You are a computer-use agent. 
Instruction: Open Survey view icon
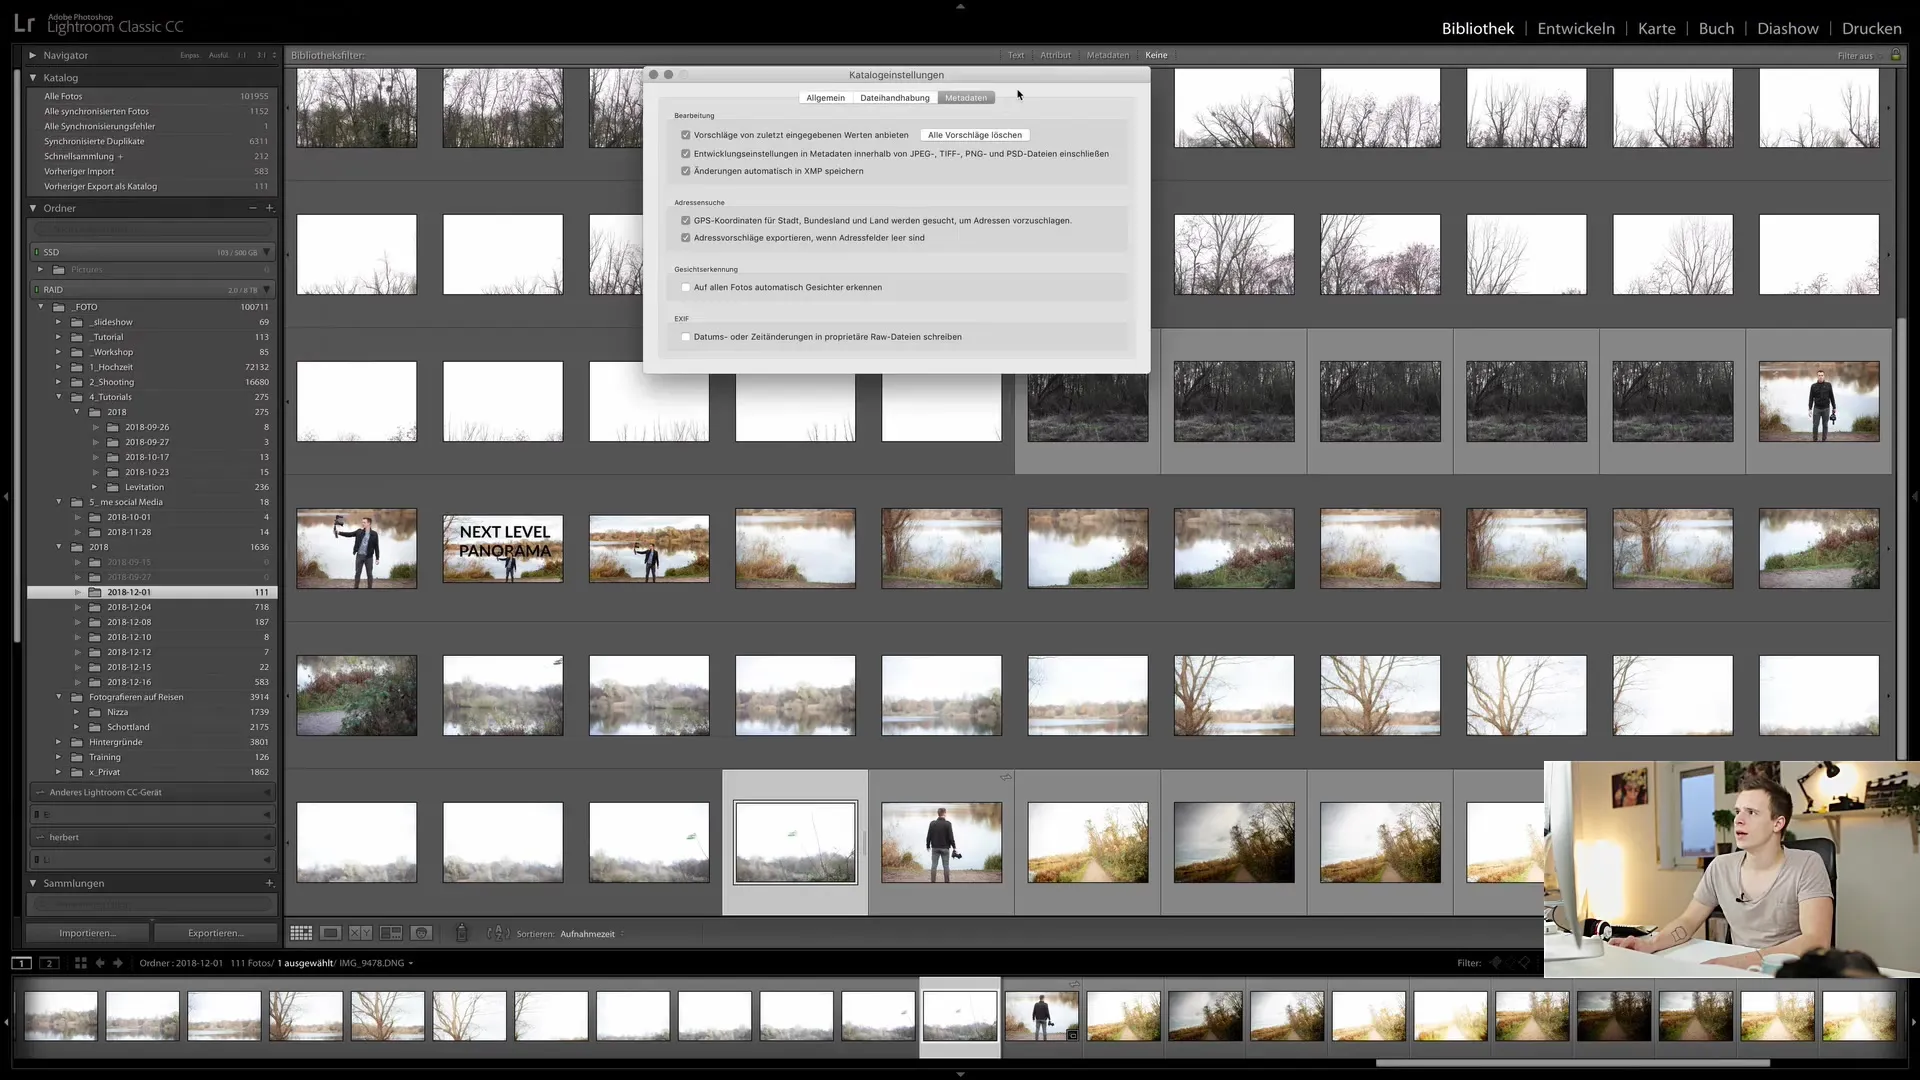coord(391,933)
